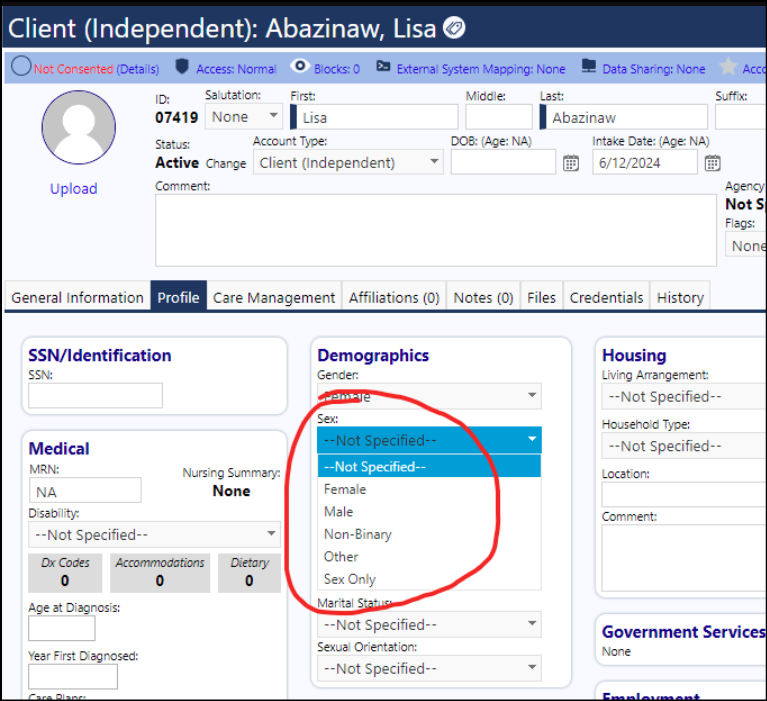
Task: Click the First name field
Action: pos(374,117)
